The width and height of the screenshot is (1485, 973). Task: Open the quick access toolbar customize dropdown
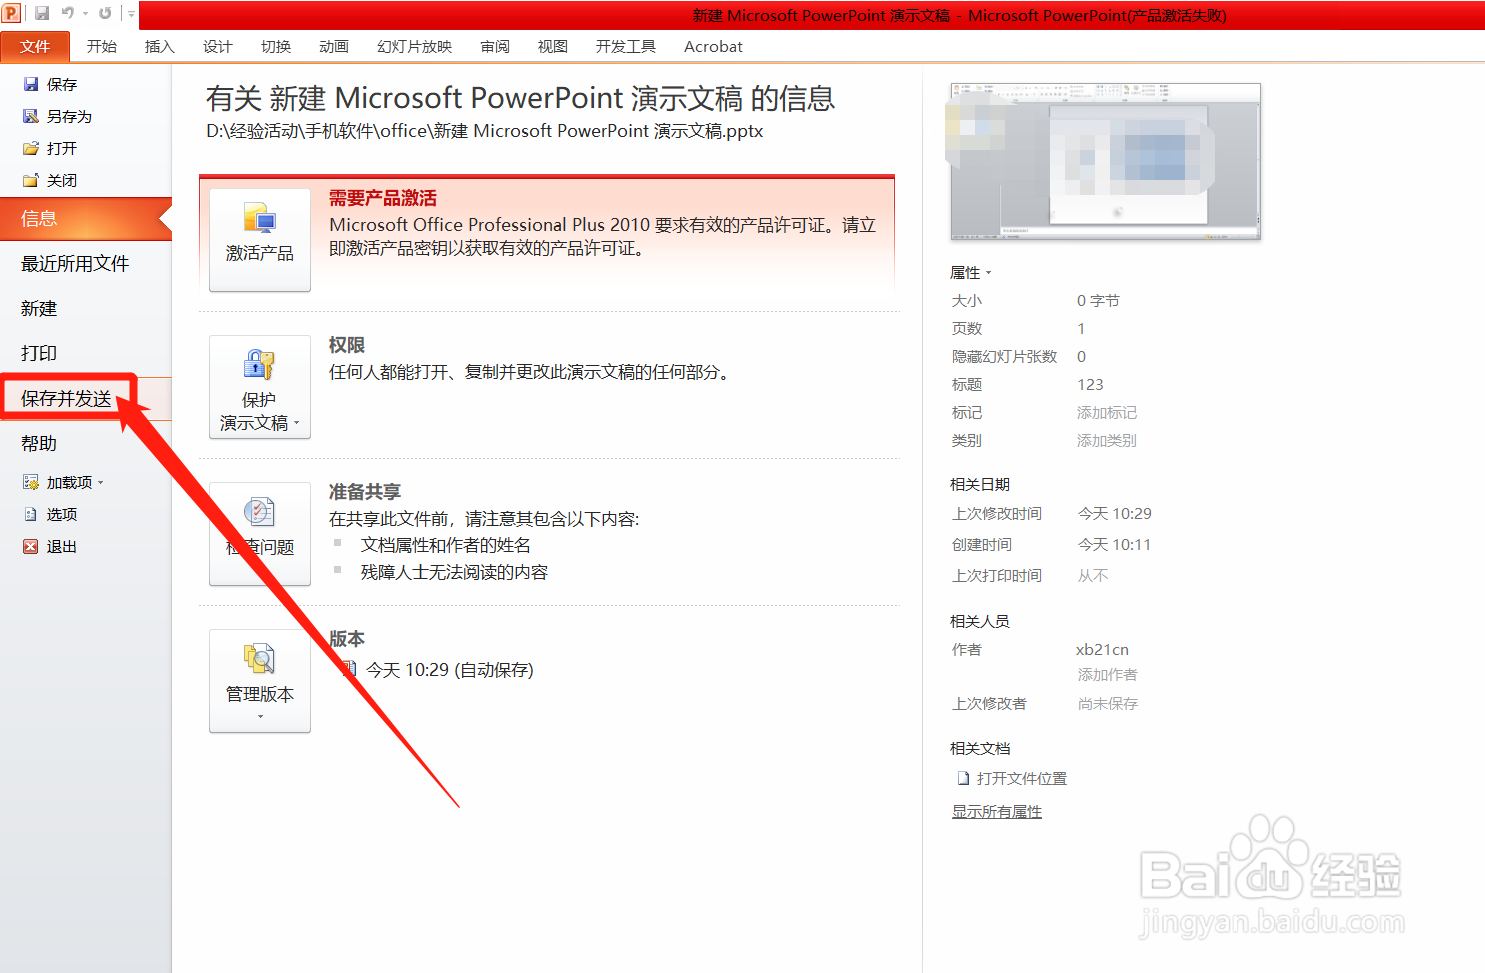(131, 14)
